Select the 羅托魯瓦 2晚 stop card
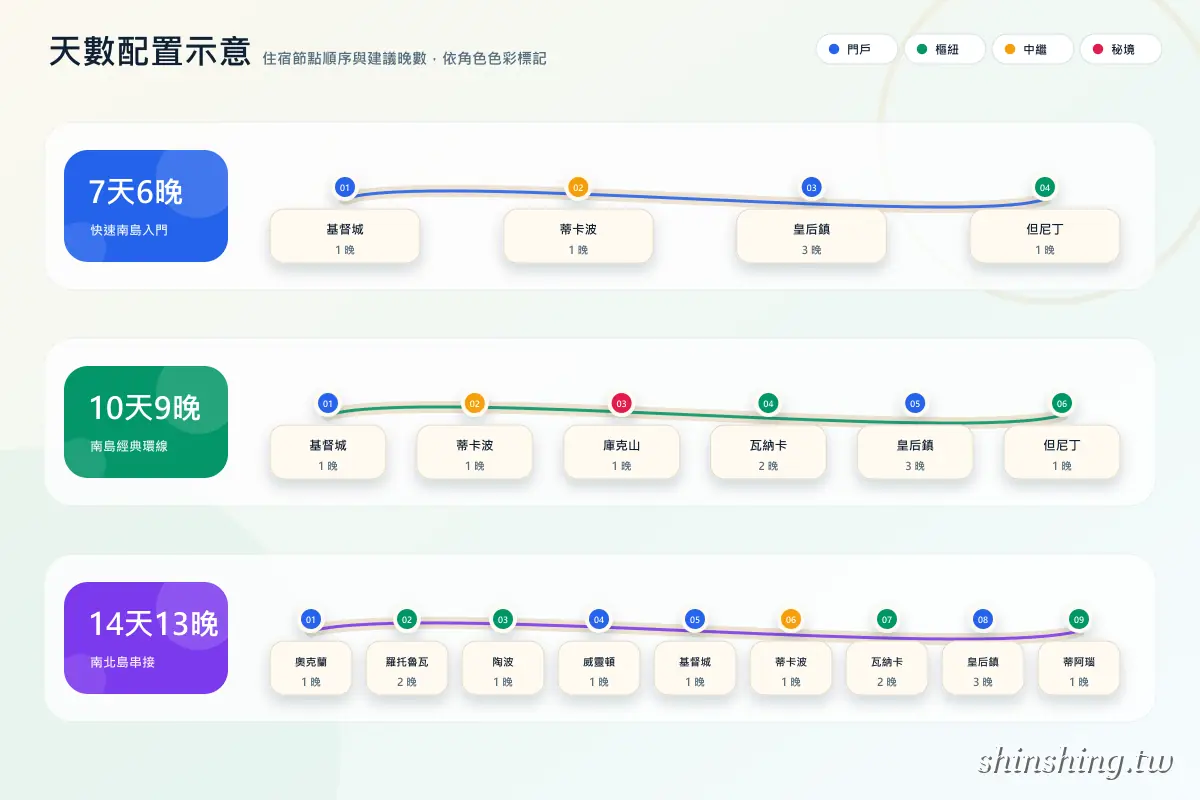This screenshot has height=800, width=1200. [407, 668]
